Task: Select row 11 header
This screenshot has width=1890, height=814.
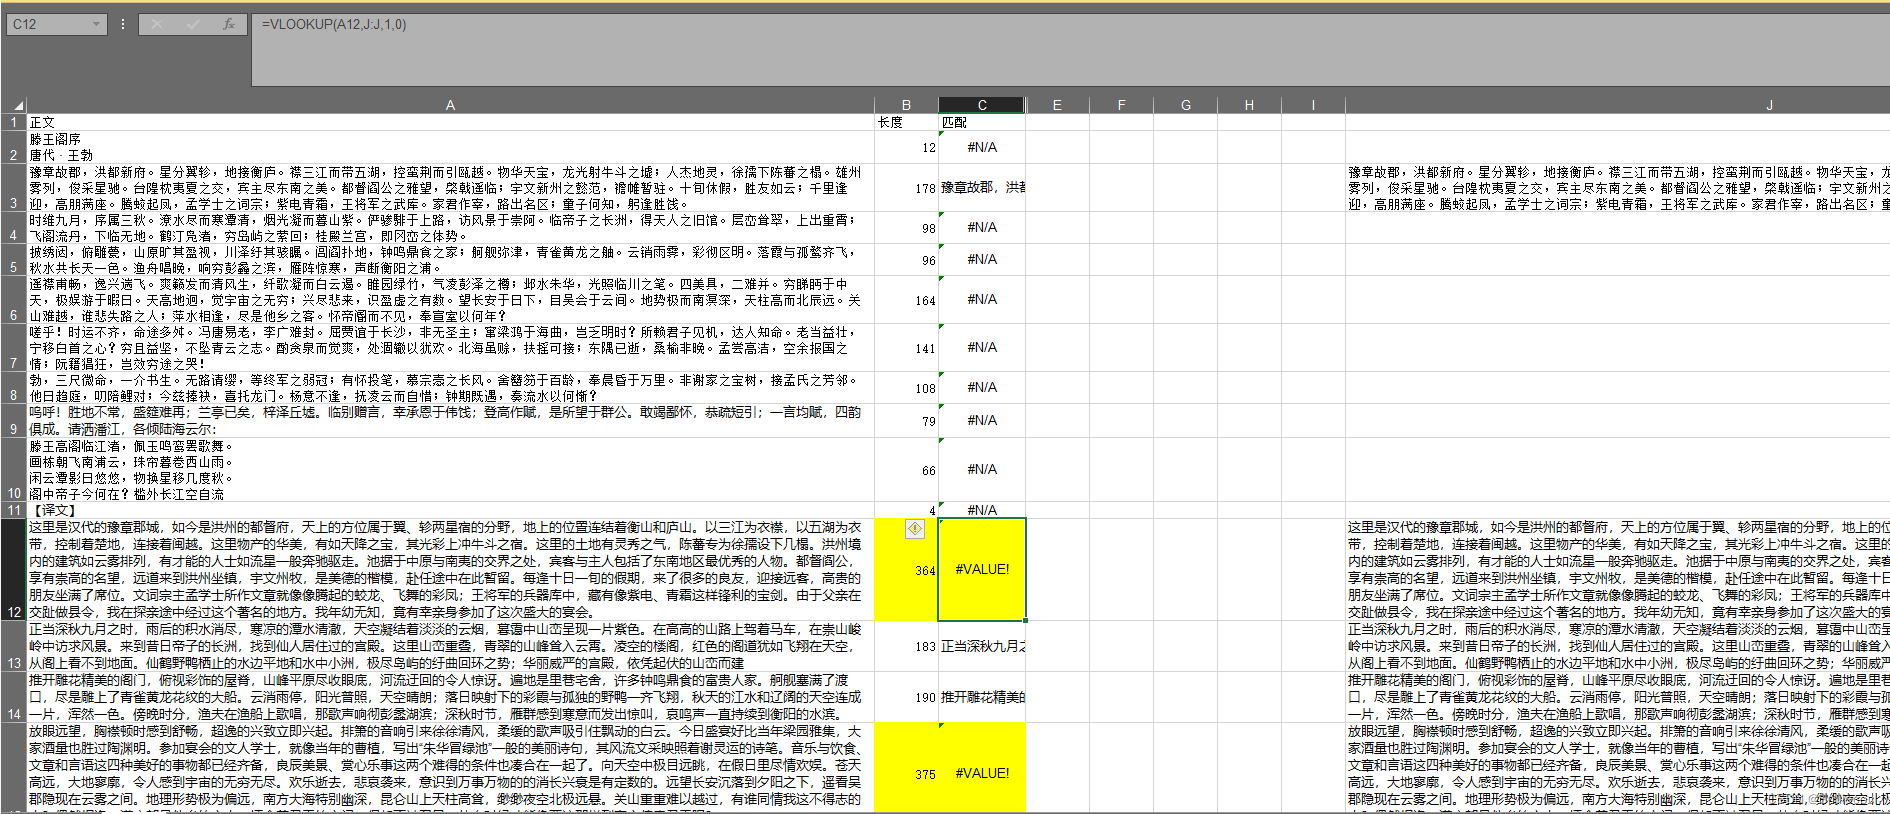Action: (13, 510)
